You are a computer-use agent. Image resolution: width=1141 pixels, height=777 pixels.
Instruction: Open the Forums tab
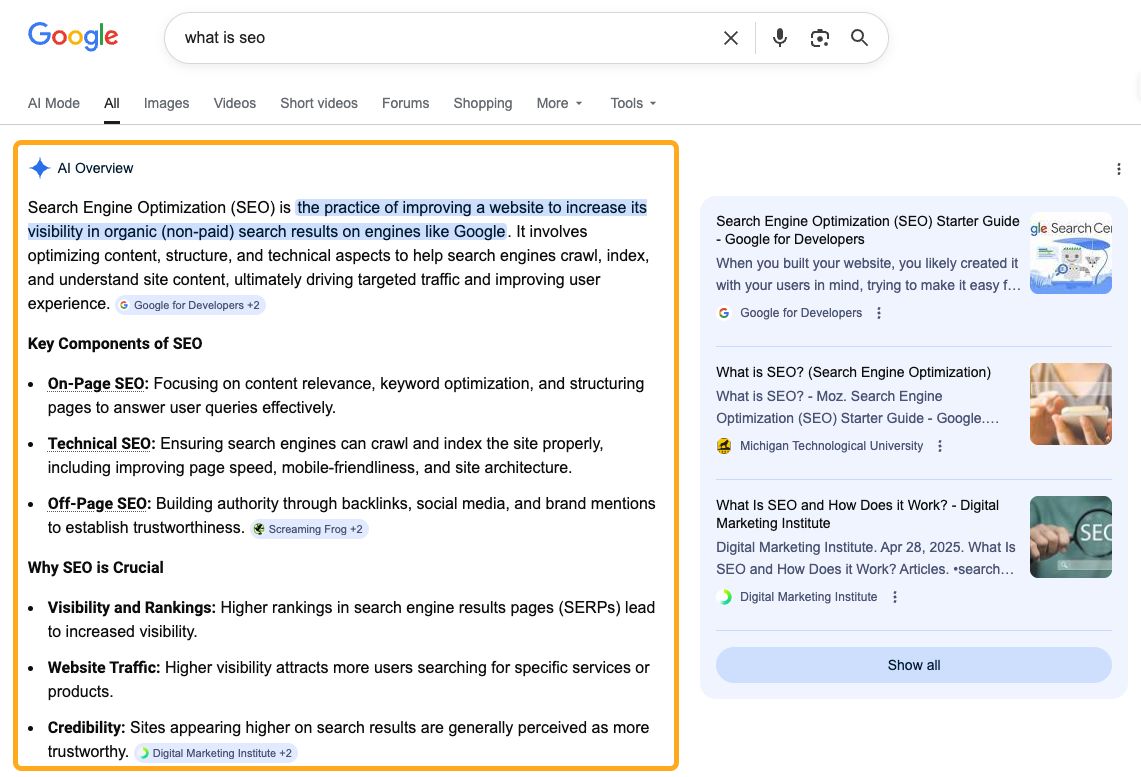click(x=405, y=103)
